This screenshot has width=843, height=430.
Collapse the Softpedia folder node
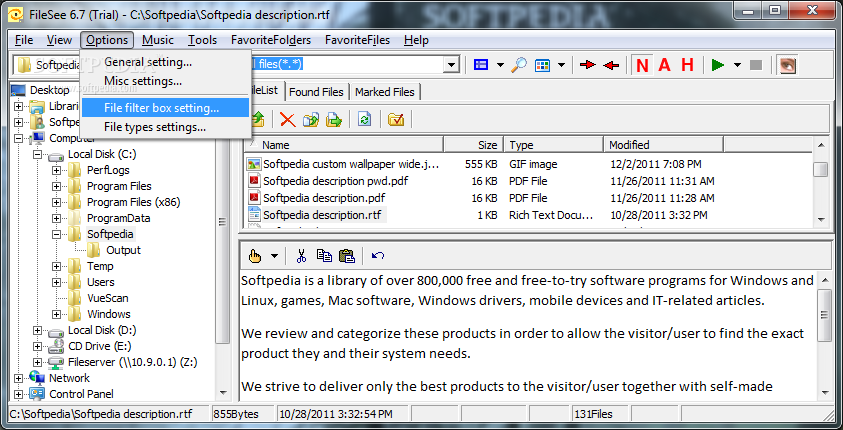coord(56,234)
